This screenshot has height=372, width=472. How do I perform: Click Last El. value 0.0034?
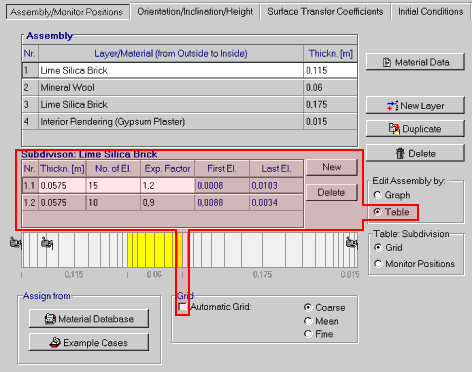276,203
